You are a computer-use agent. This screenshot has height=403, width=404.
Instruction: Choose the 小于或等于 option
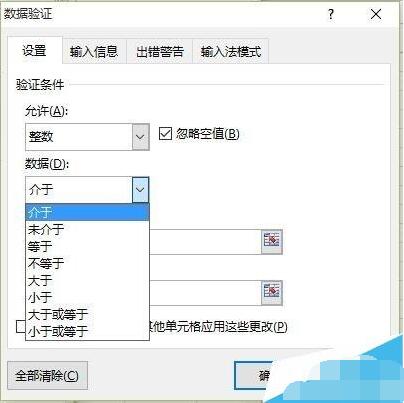[87, 331]
